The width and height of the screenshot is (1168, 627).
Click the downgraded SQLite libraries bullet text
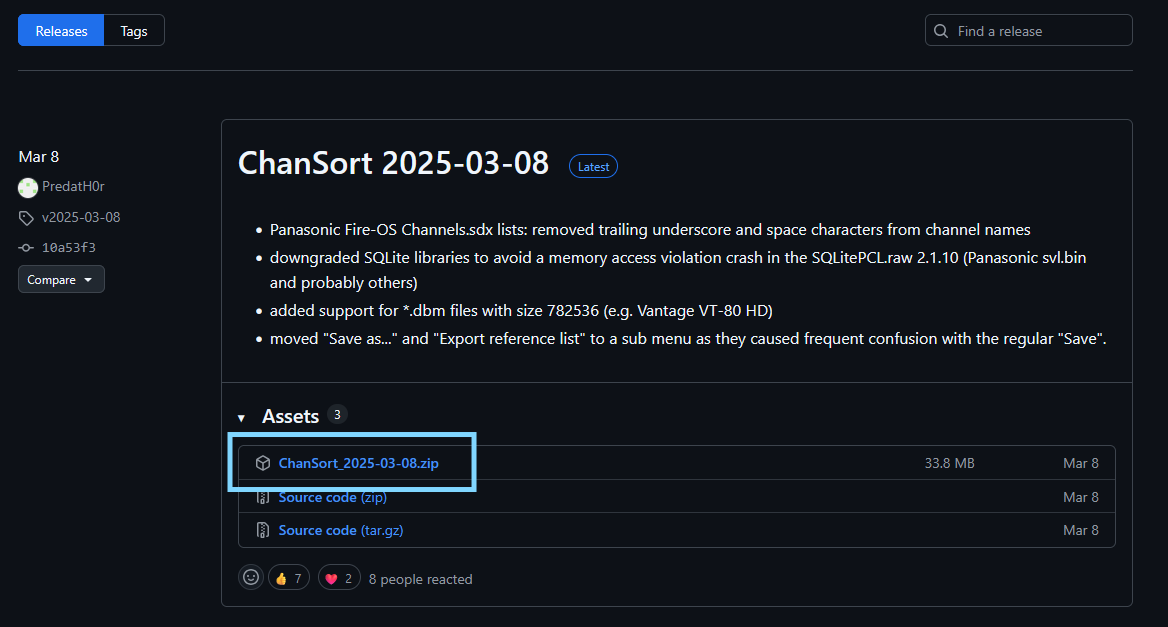coord(678,270)
